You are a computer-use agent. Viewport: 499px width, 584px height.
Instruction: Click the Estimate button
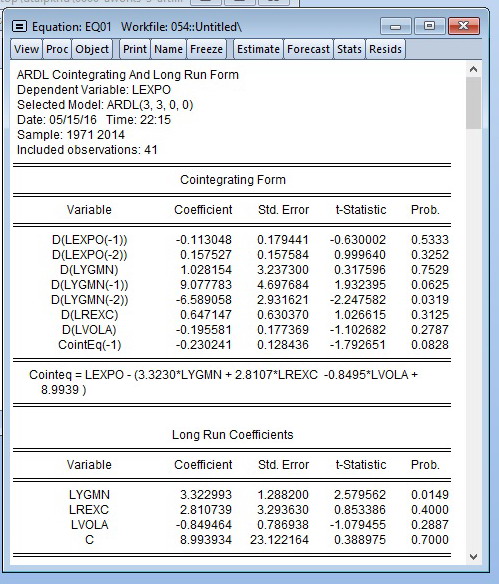click(x=258, y=49)
